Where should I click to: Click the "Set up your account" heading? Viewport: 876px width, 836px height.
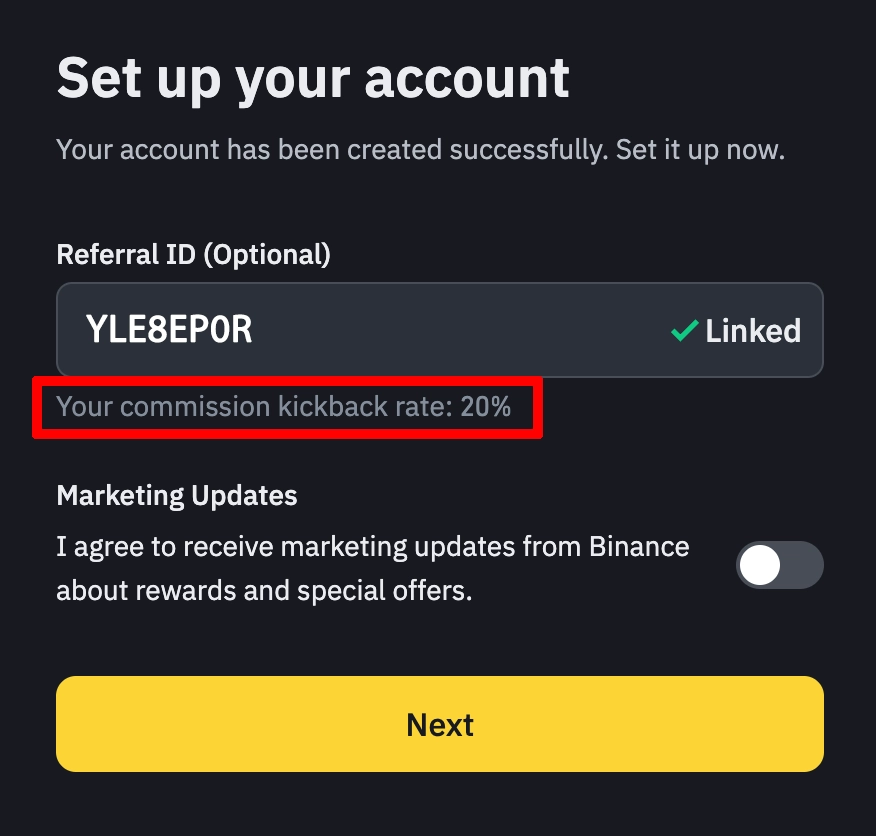[x=313, y=77]
